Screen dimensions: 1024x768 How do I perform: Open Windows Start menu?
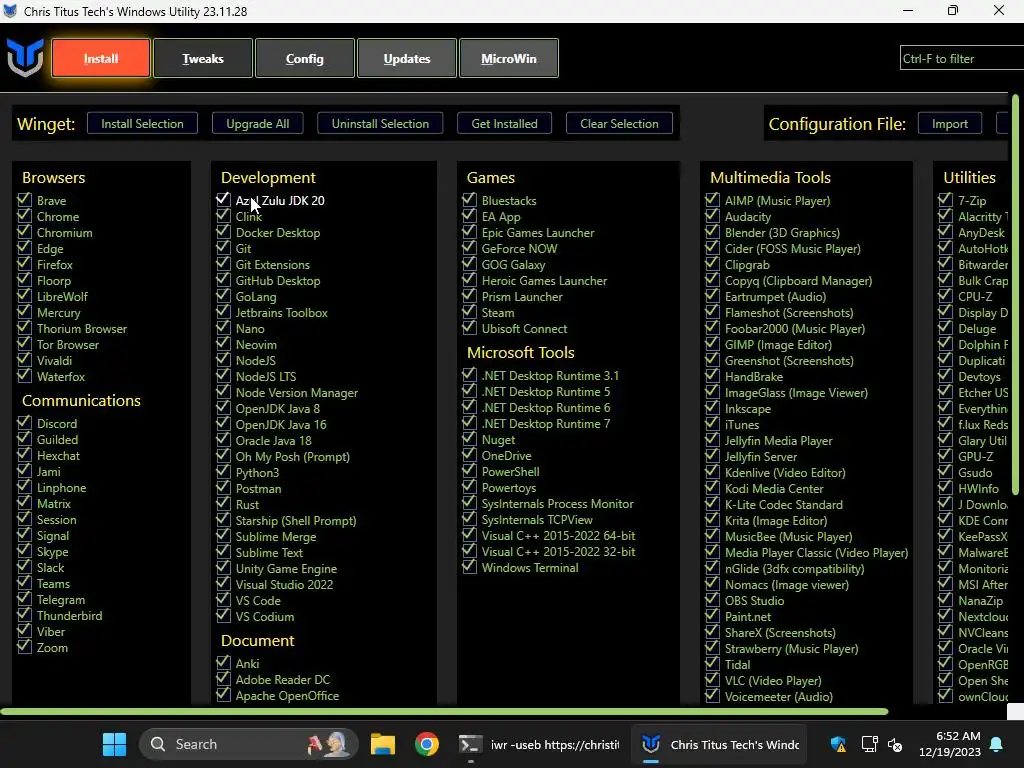point(114,744)
